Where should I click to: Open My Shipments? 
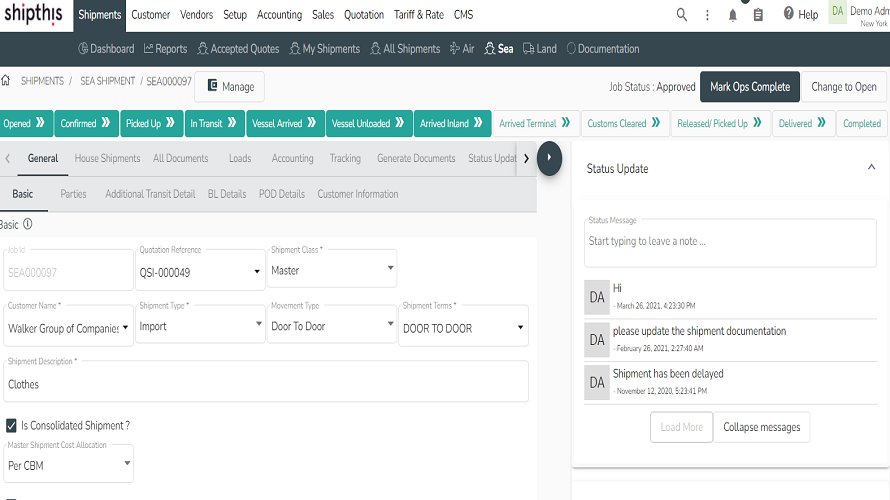325,49
